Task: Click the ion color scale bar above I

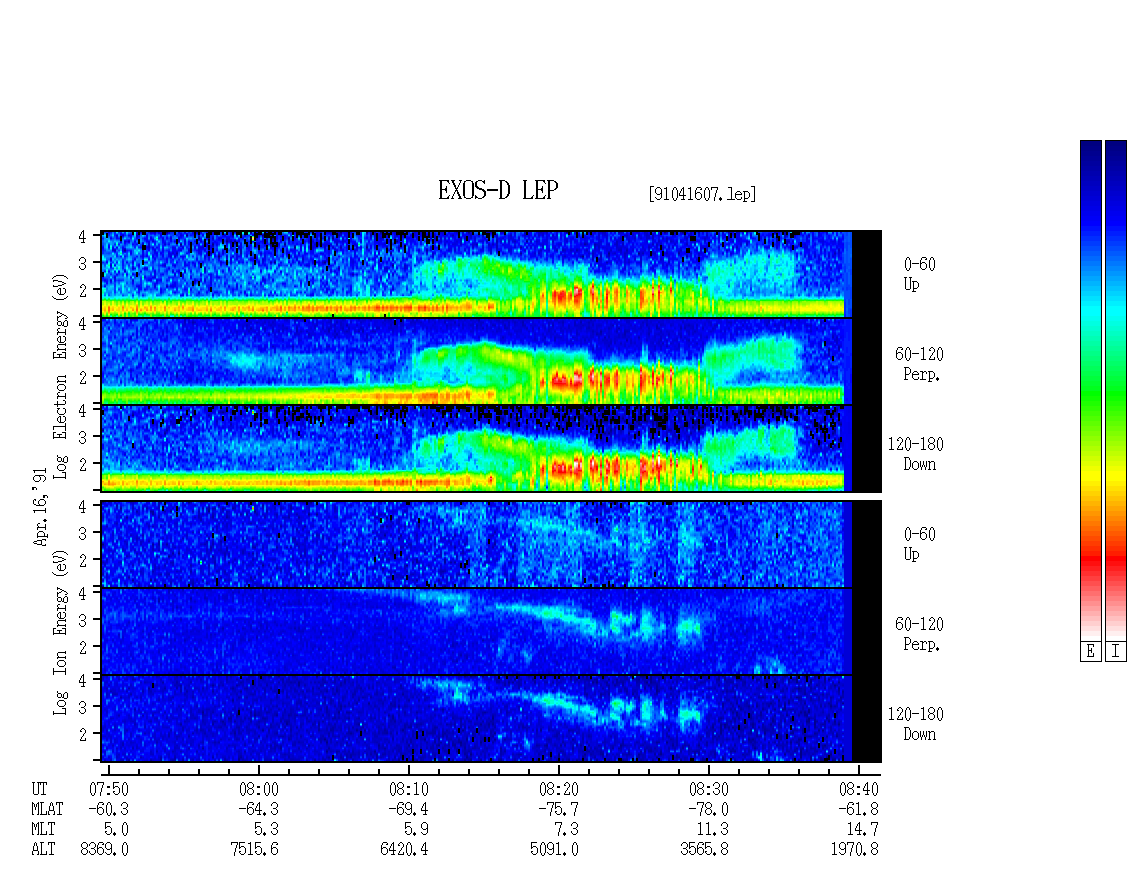Action: coord(1116,389)
